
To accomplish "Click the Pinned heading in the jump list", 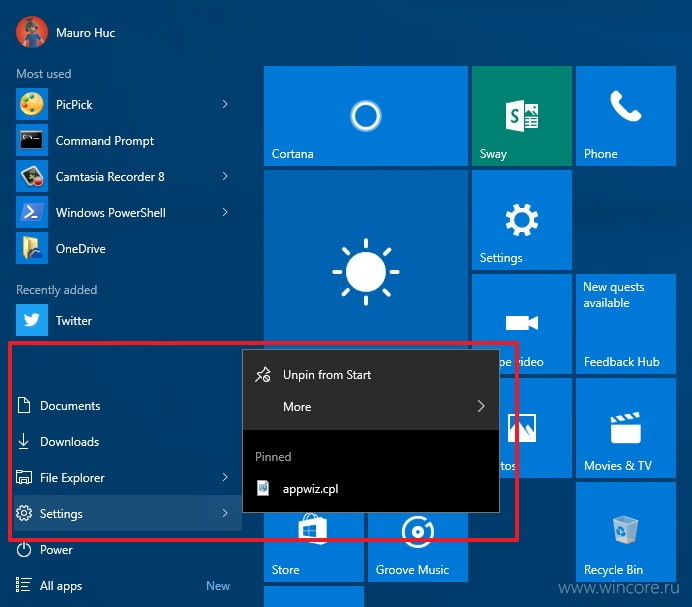I will 273,456.
